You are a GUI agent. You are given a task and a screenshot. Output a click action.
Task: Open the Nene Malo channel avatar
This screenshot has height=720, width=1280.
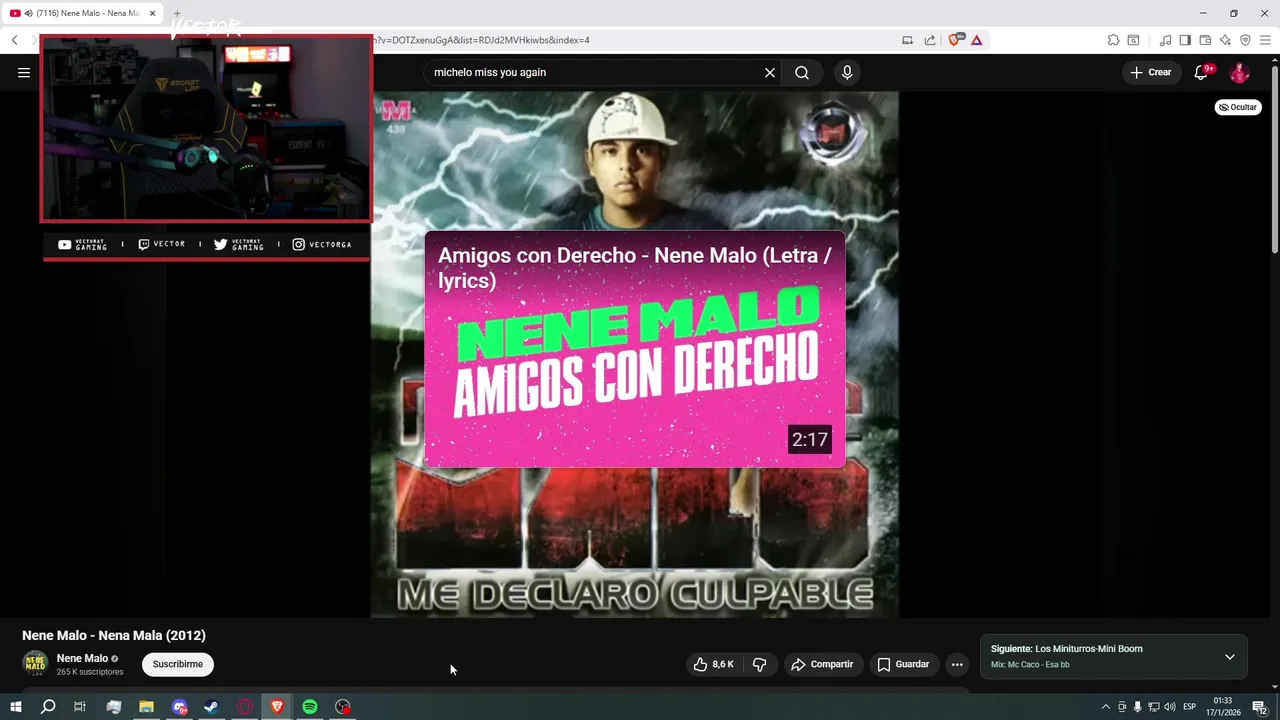[35, 664]
